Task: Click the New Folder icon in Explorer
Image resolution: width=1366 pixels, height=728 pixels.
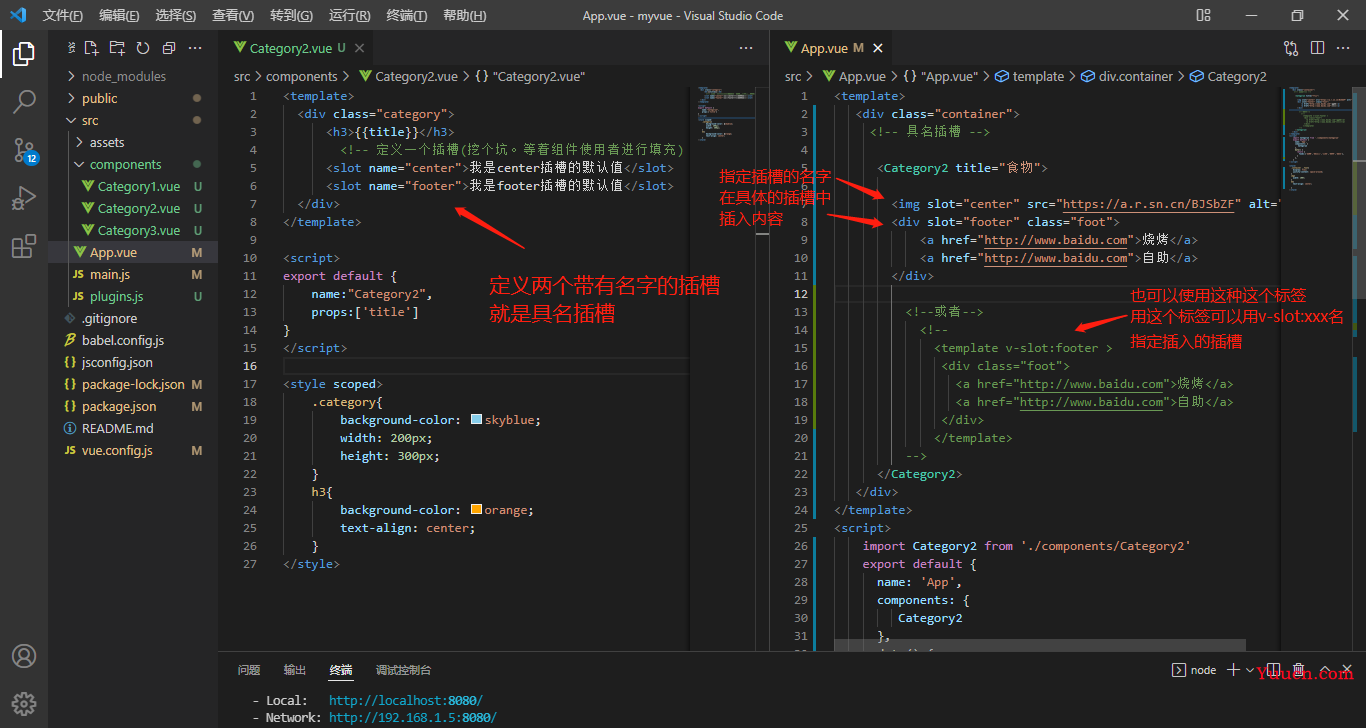Action: click(117, 48)
